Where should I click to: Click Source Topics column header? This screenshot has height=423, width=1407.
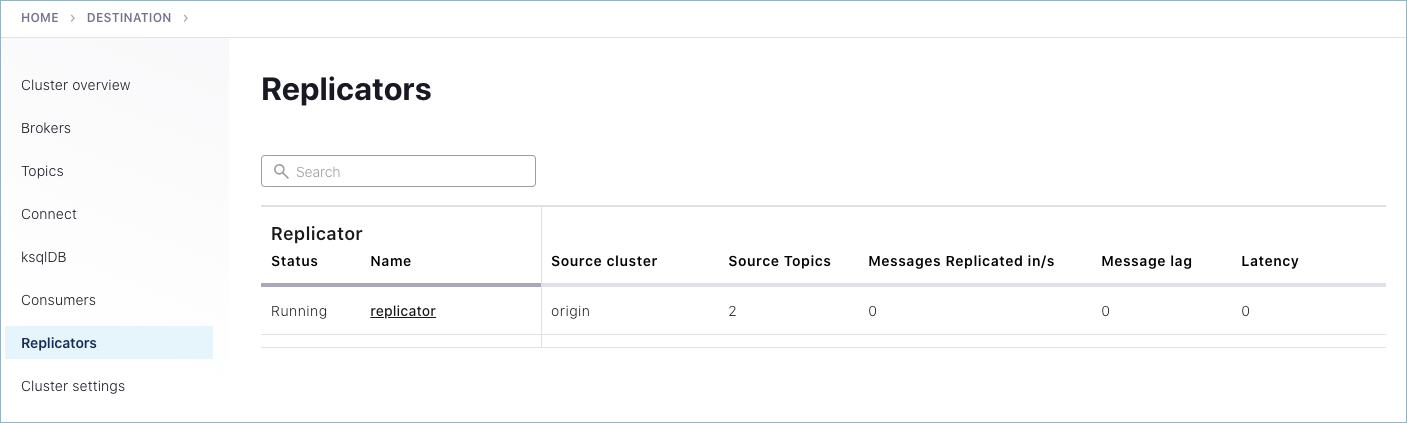click(x=779, y=261)
